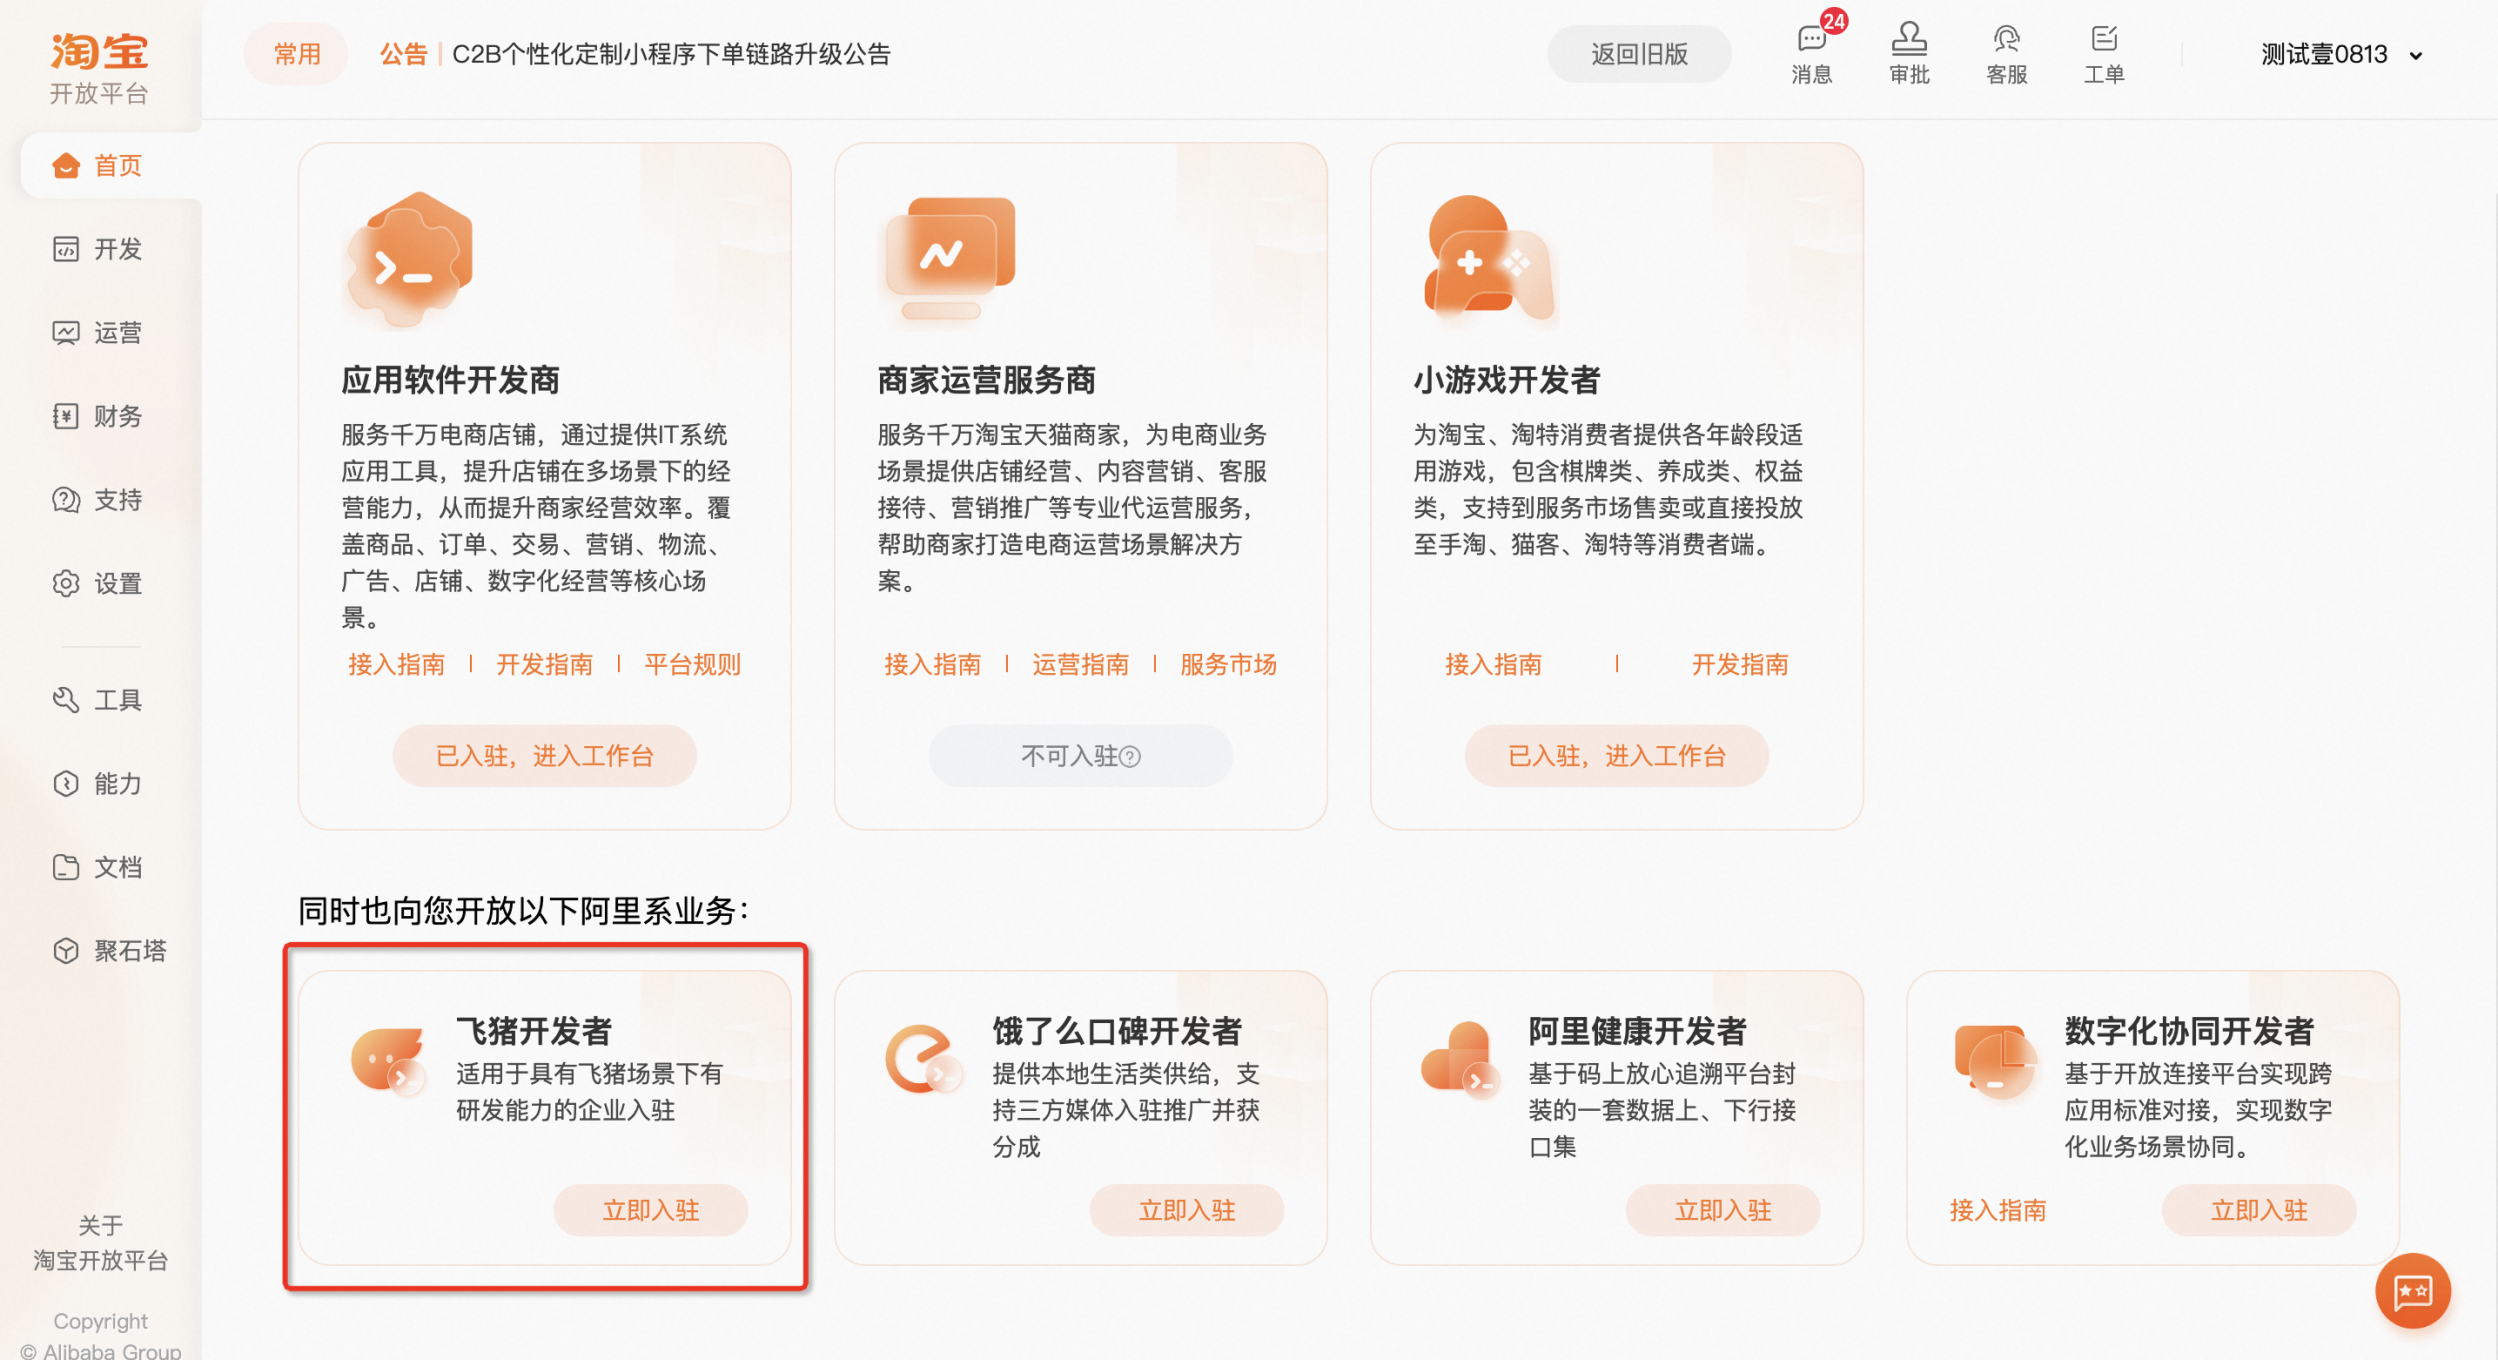The image size is (2498, 1360).
Task: Click question mark beside 不可入驻
Action: point(1130,757)
